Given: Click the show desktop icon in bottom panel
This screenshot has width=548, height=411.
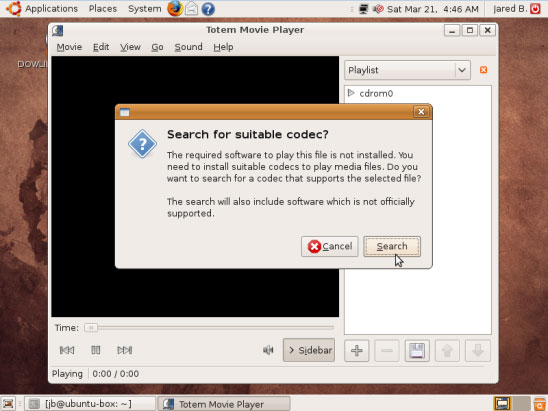Looking at the screenshot, I should 8,404.
